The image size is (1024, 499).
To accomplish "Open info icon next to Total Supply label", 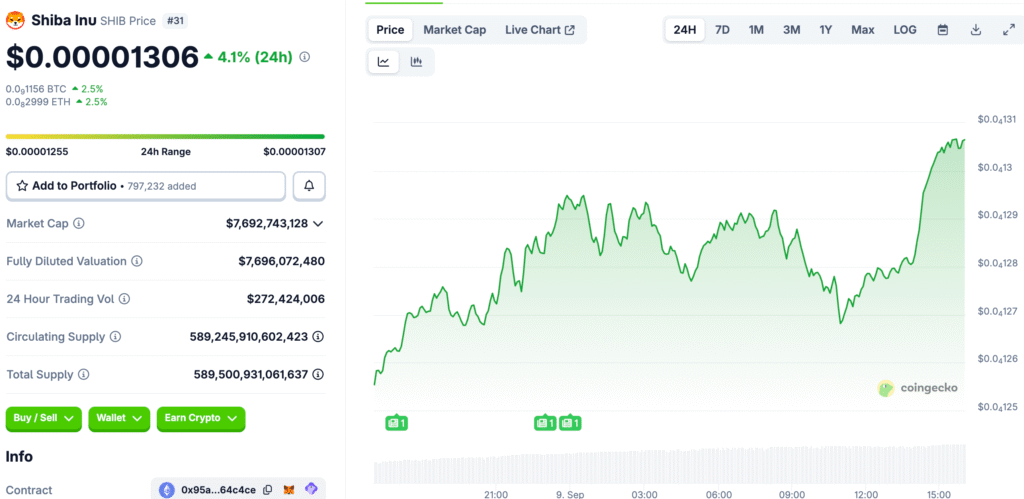I will click(84, 375).
